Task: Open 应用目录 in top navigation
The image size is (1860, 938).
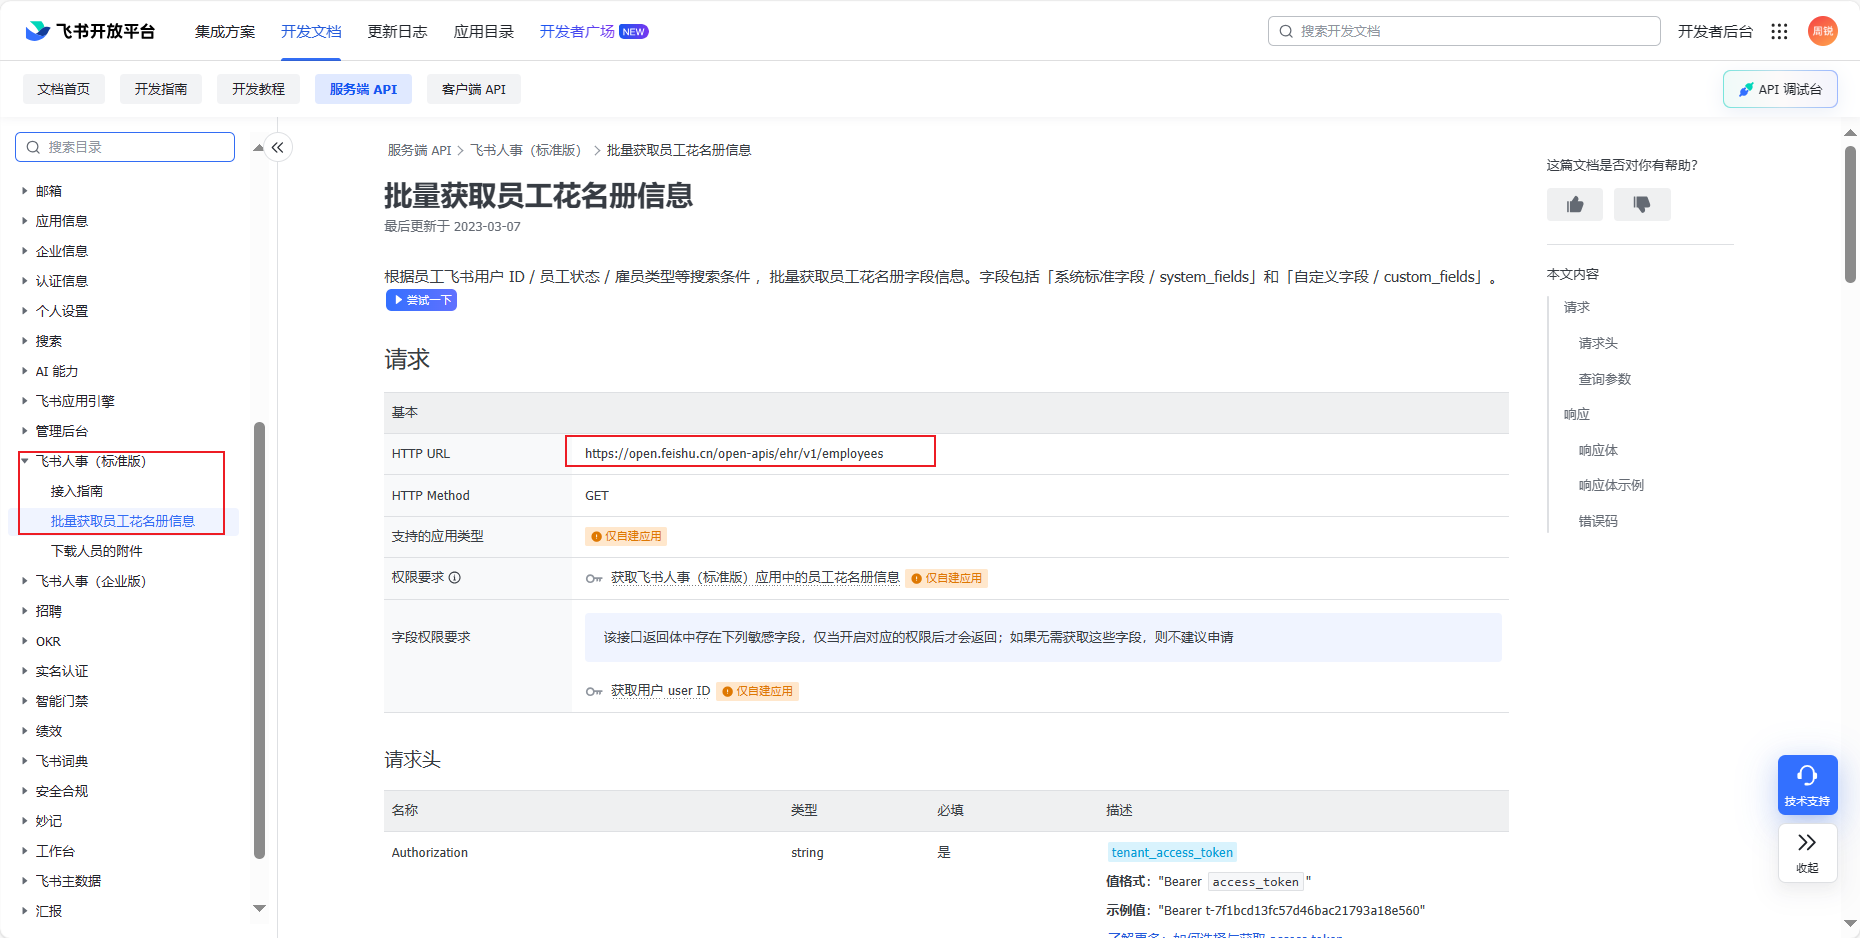Action: point(484,31)
